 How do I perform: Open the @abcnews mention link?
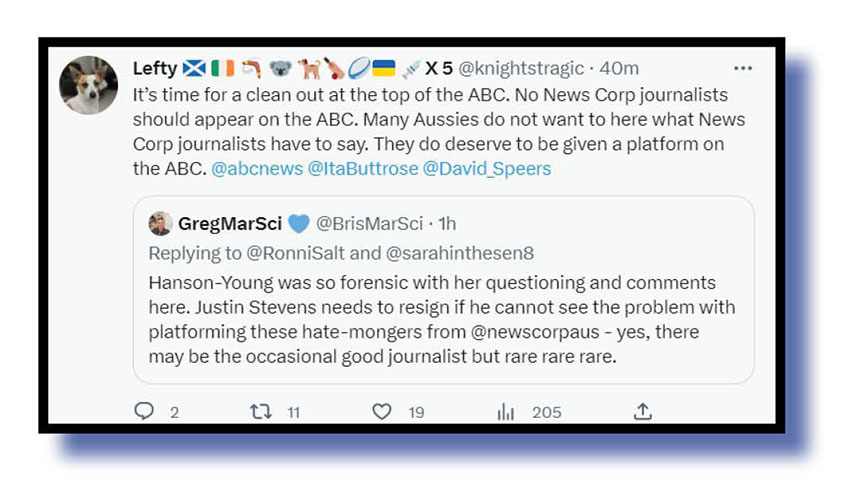[x=257, y=168]
